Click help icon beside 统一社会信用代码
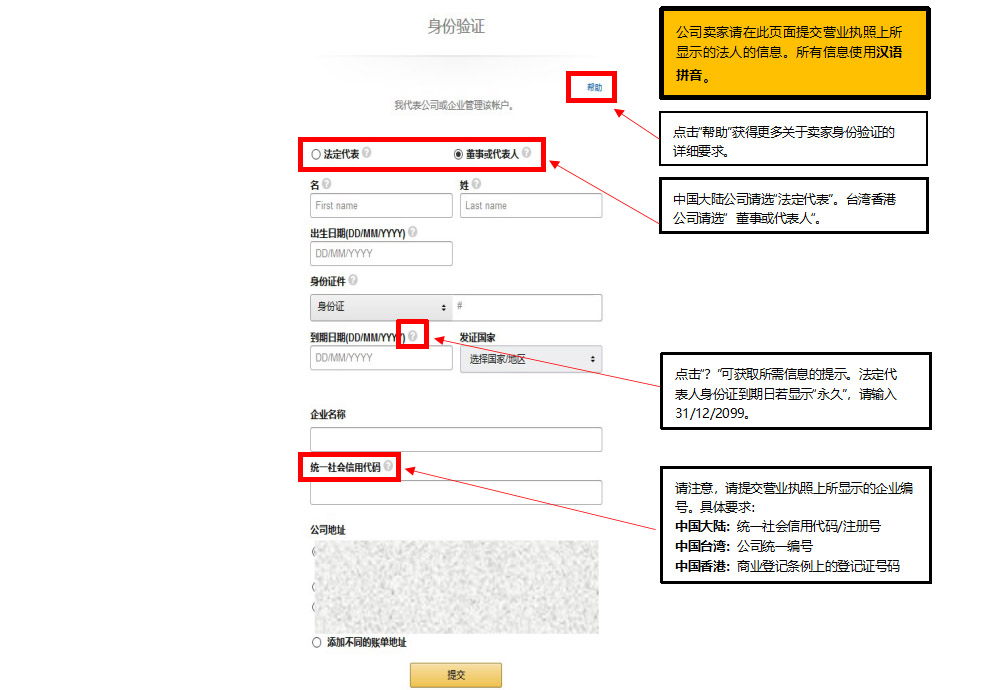Screen dimensions: 991x690 click(388, 466)
